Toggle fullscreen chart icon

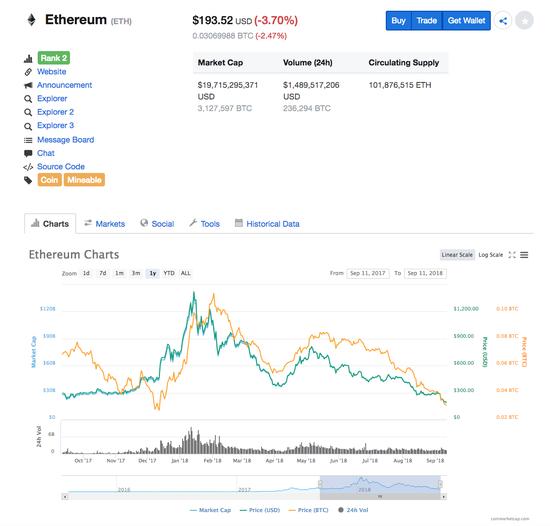(x=512, y=255)
